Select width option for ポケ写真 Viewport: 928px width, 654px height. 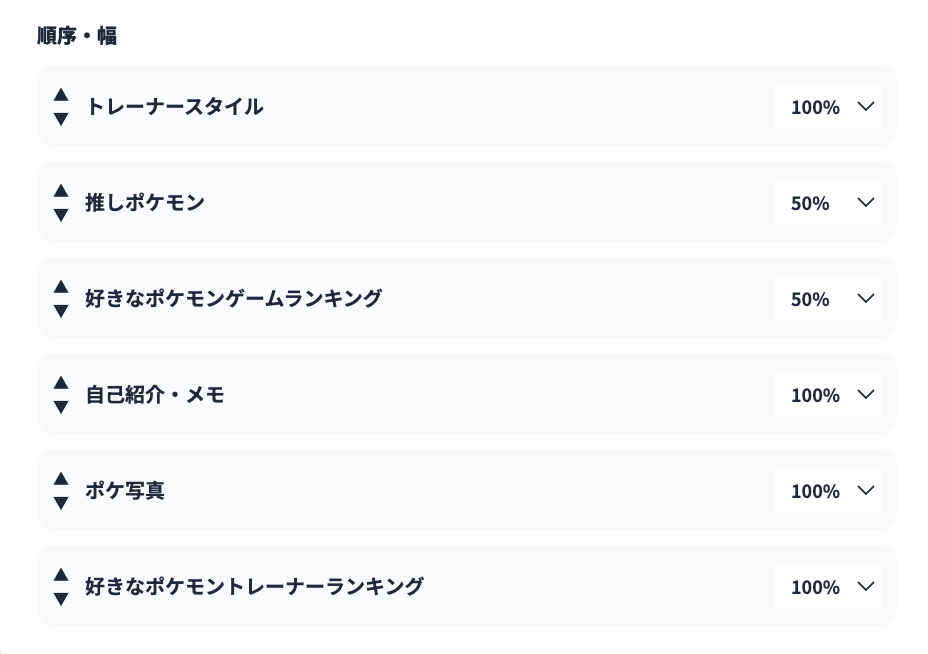pyautogui.click(x=828, y=491)
